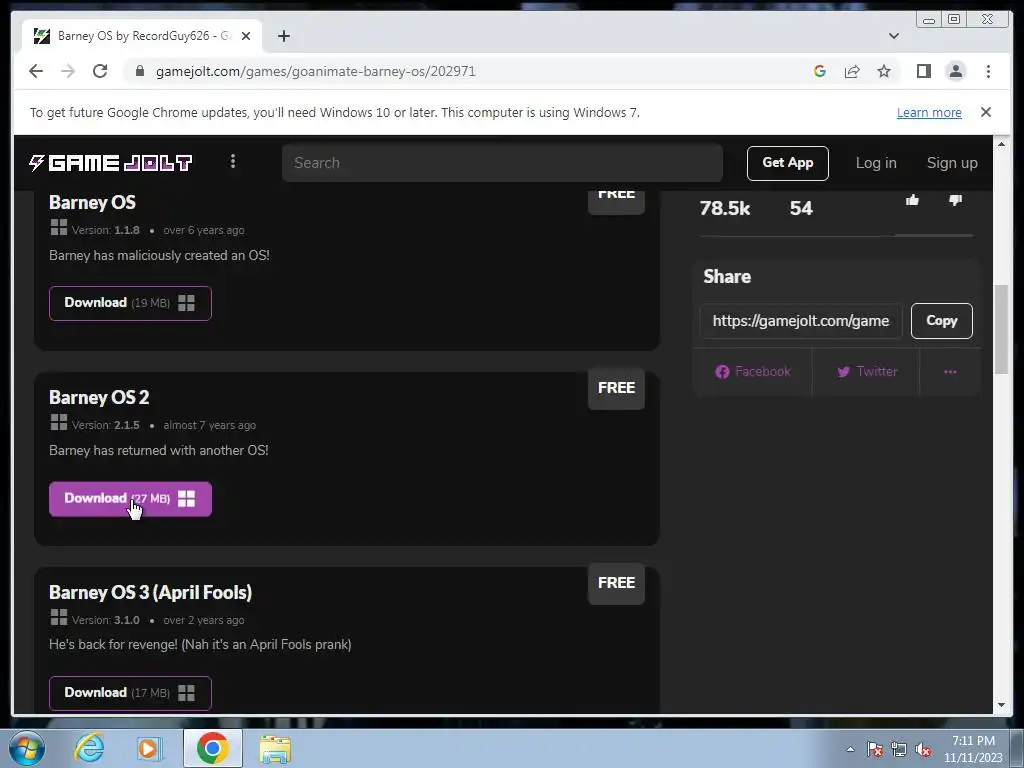Click the Windows icon beside Version 2.1.5
This screenshot has height=768, width=1024.
point(59,423)
